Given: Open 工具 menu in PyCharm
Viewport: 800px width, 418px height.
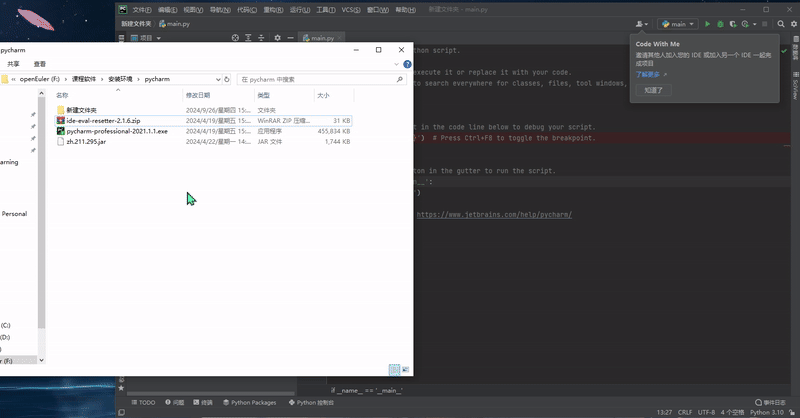Looking at the screenshot, I should pos(326,10).
